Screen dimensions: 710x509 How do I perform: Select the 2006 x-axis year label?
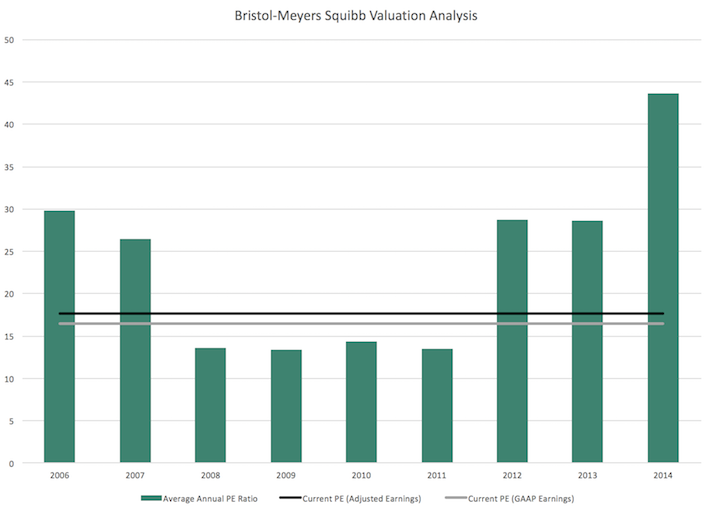[x=59, y=475]
